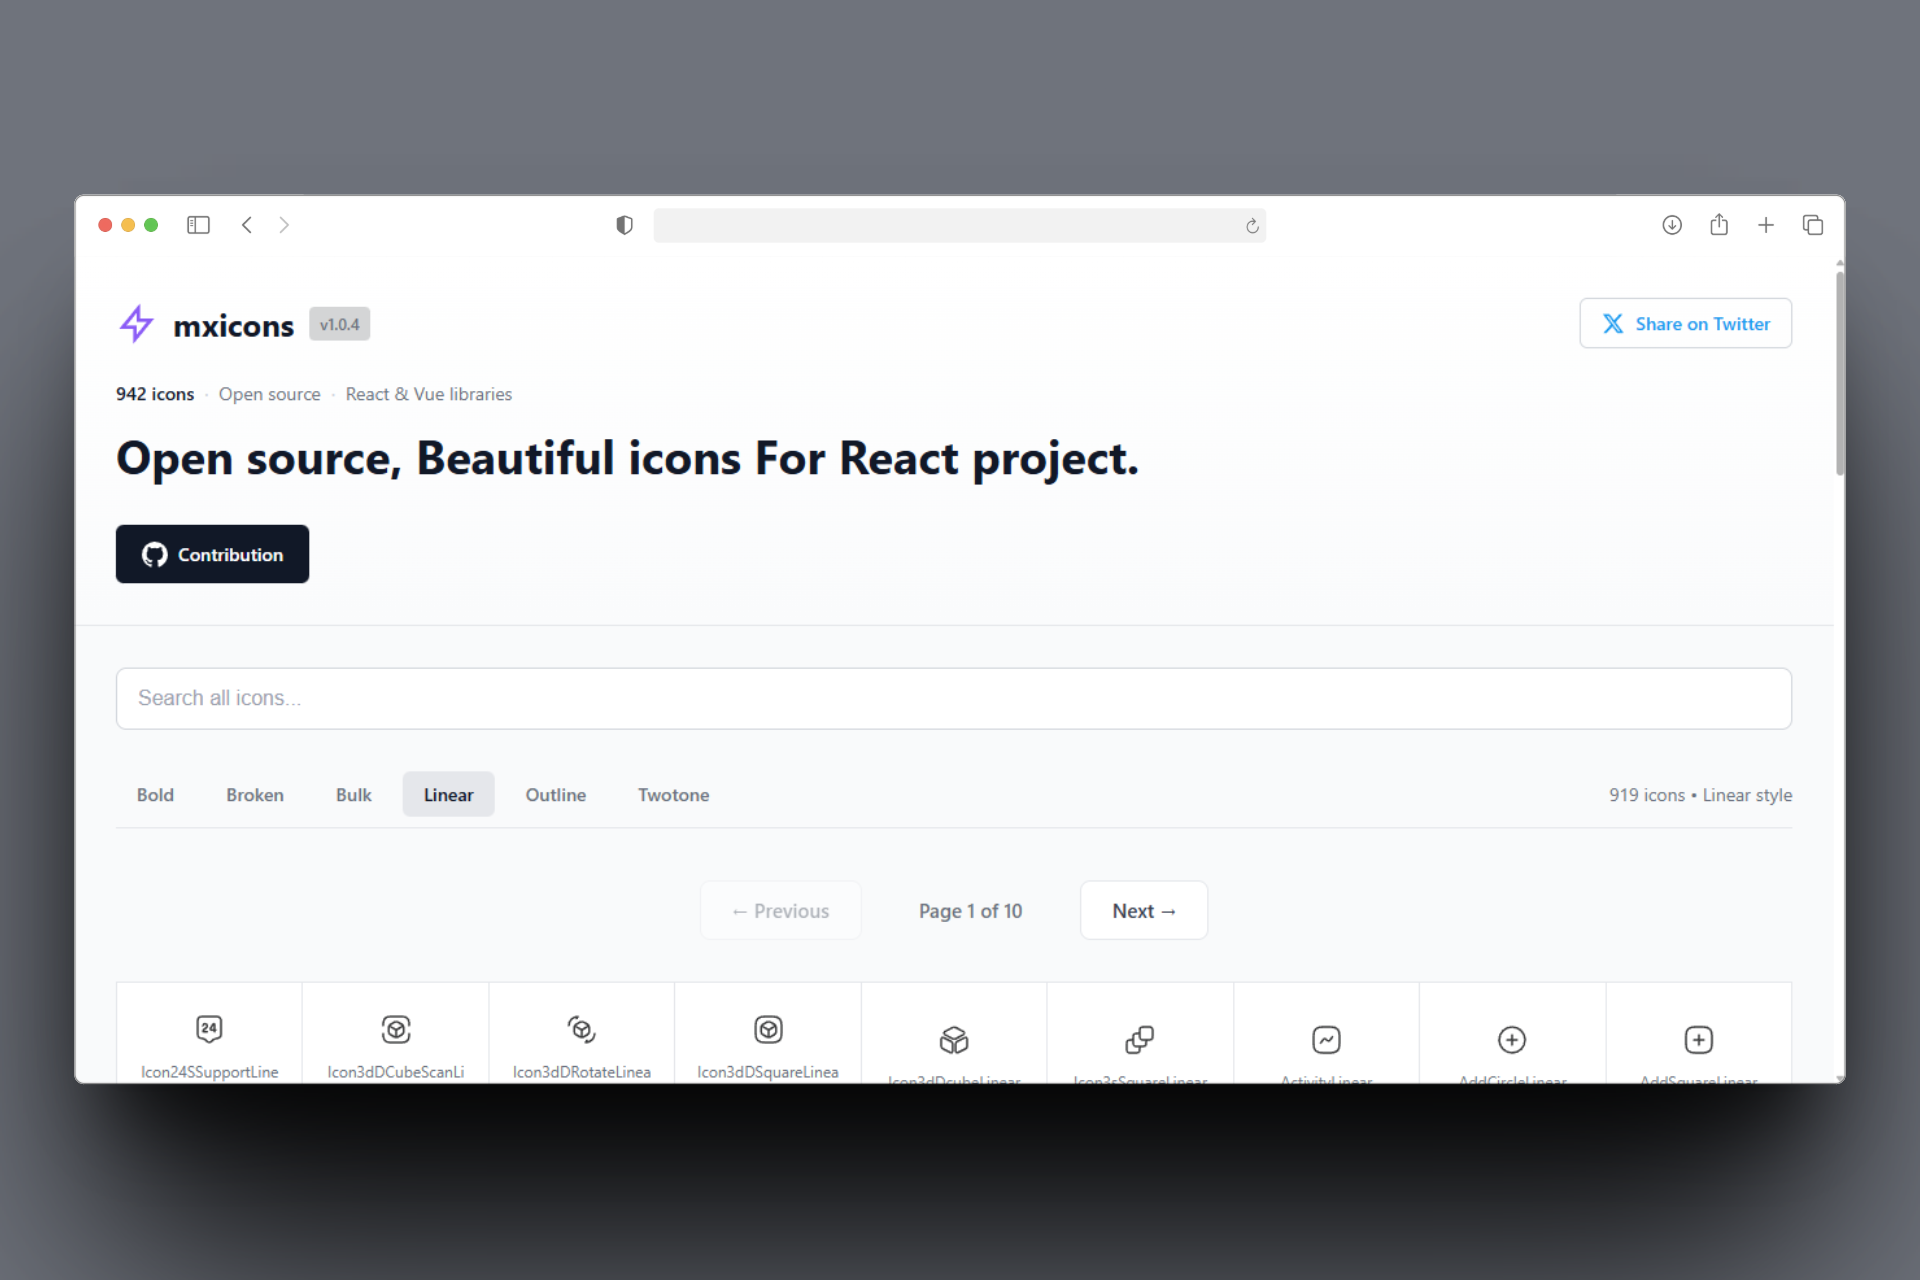1920x1280 pixels.
Task: Activate the Bulk style filter
Action: (x=353, y=794)
